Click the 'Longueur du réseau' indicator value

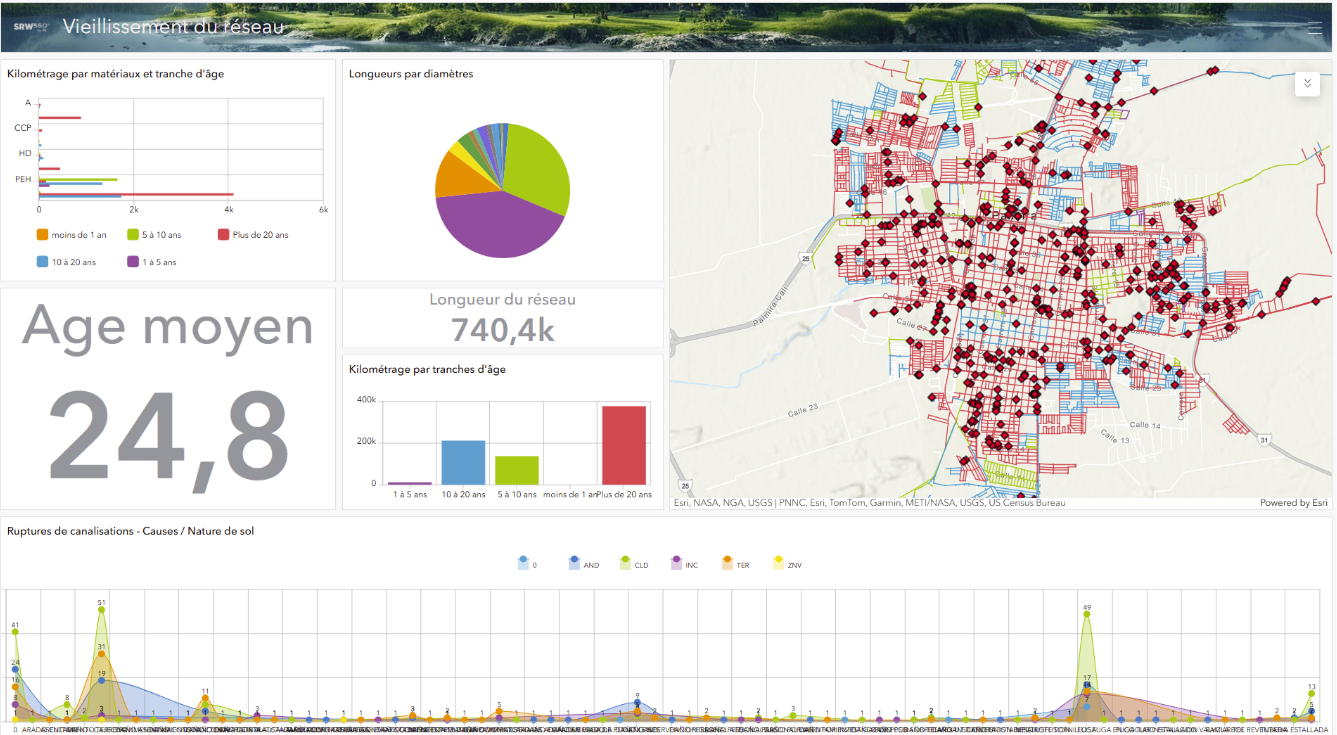(x=502, y=329)
